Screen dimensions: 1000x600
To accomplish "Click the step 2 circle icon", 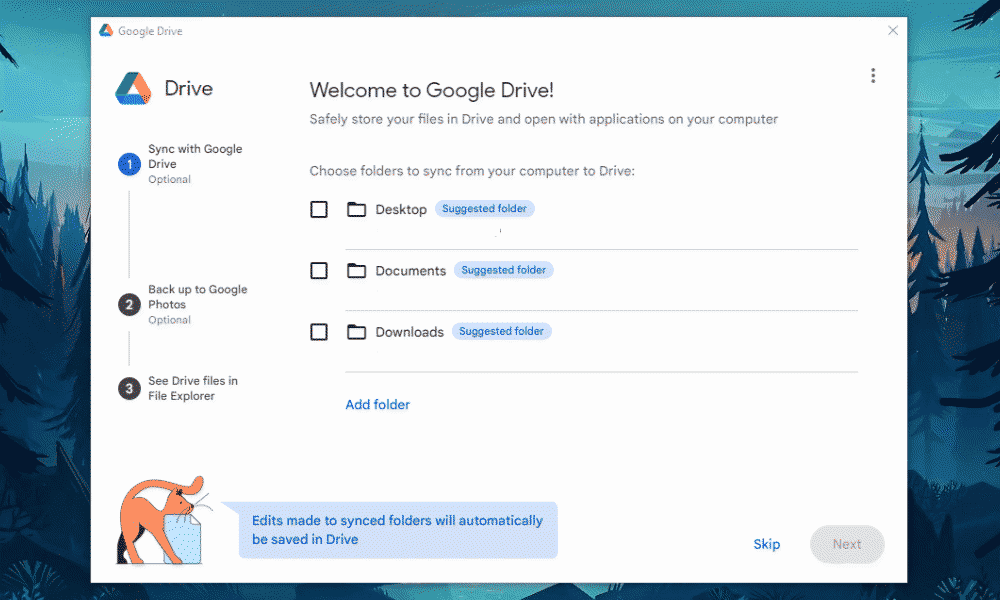I will (129, 305).
